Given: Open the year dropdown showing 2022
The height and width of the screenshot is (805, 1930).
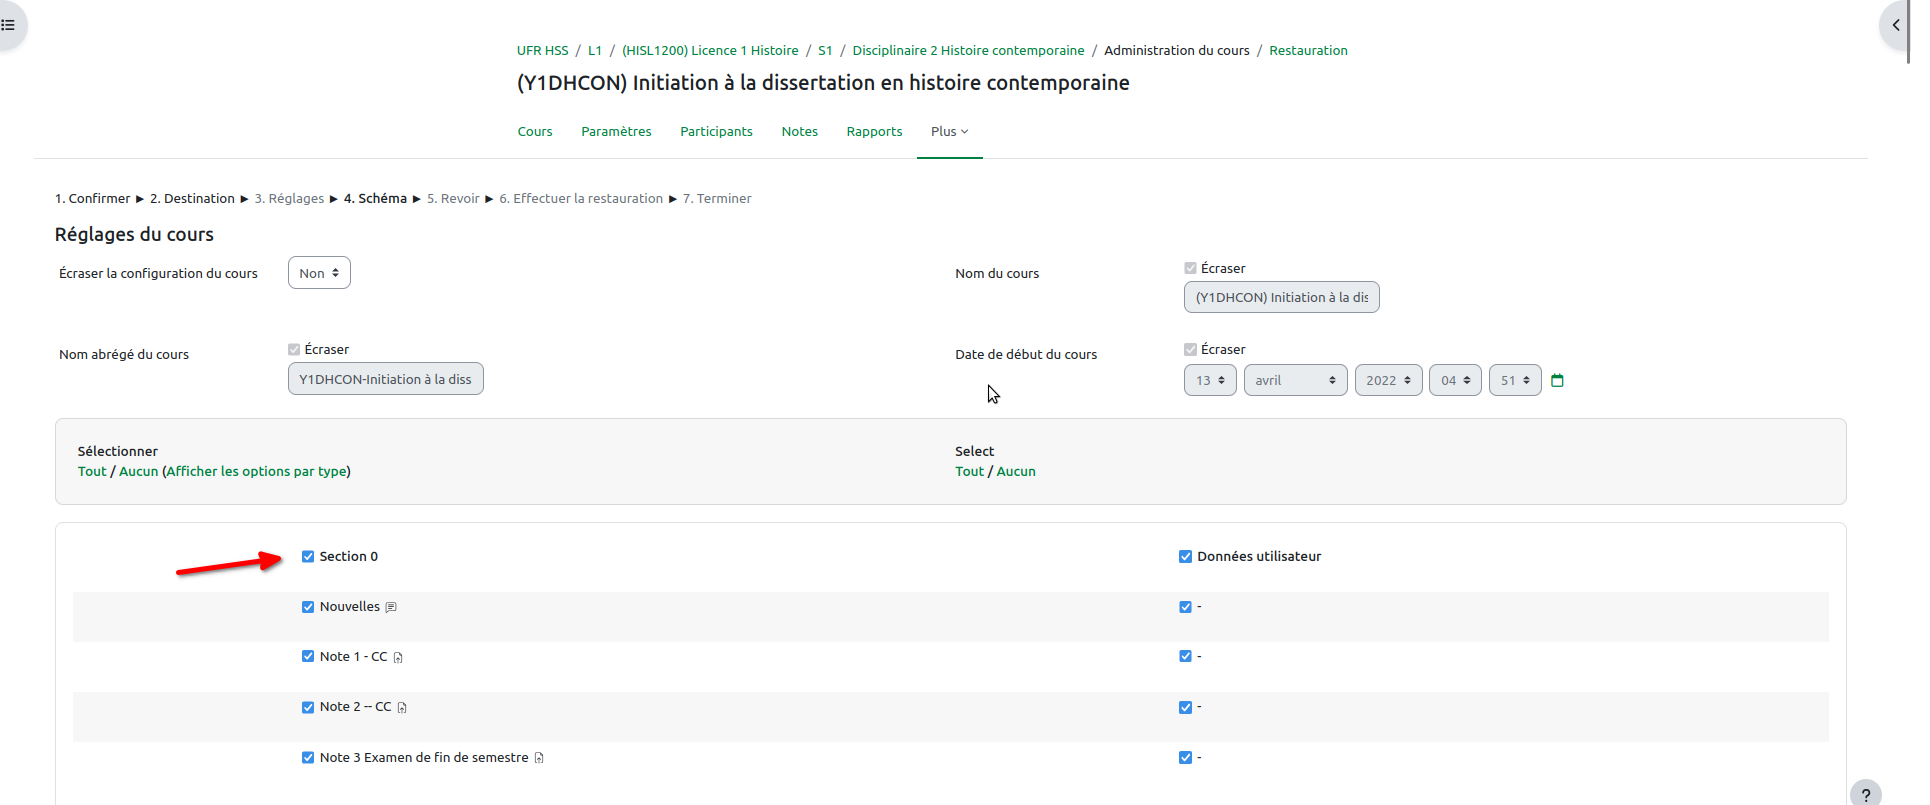Looking at the screenshot, I should point(1388,381).
